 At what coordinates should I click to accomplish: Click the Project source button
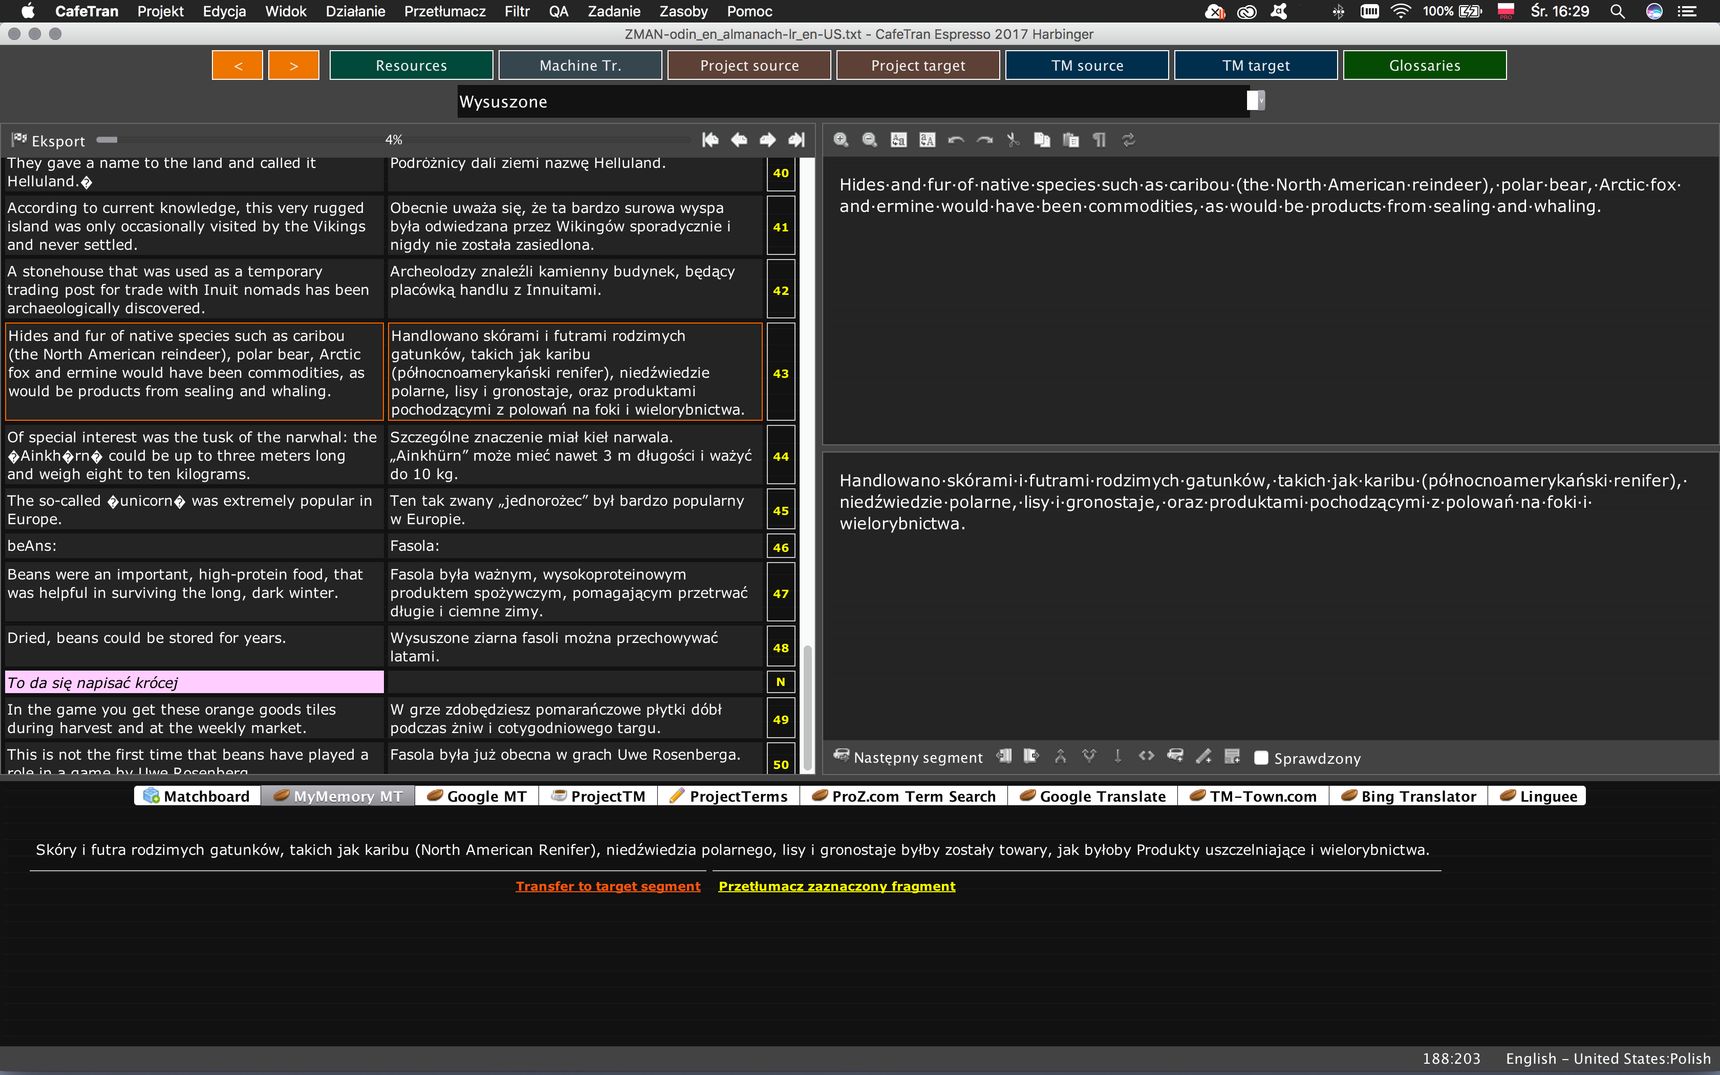click(x=749, y=65)
